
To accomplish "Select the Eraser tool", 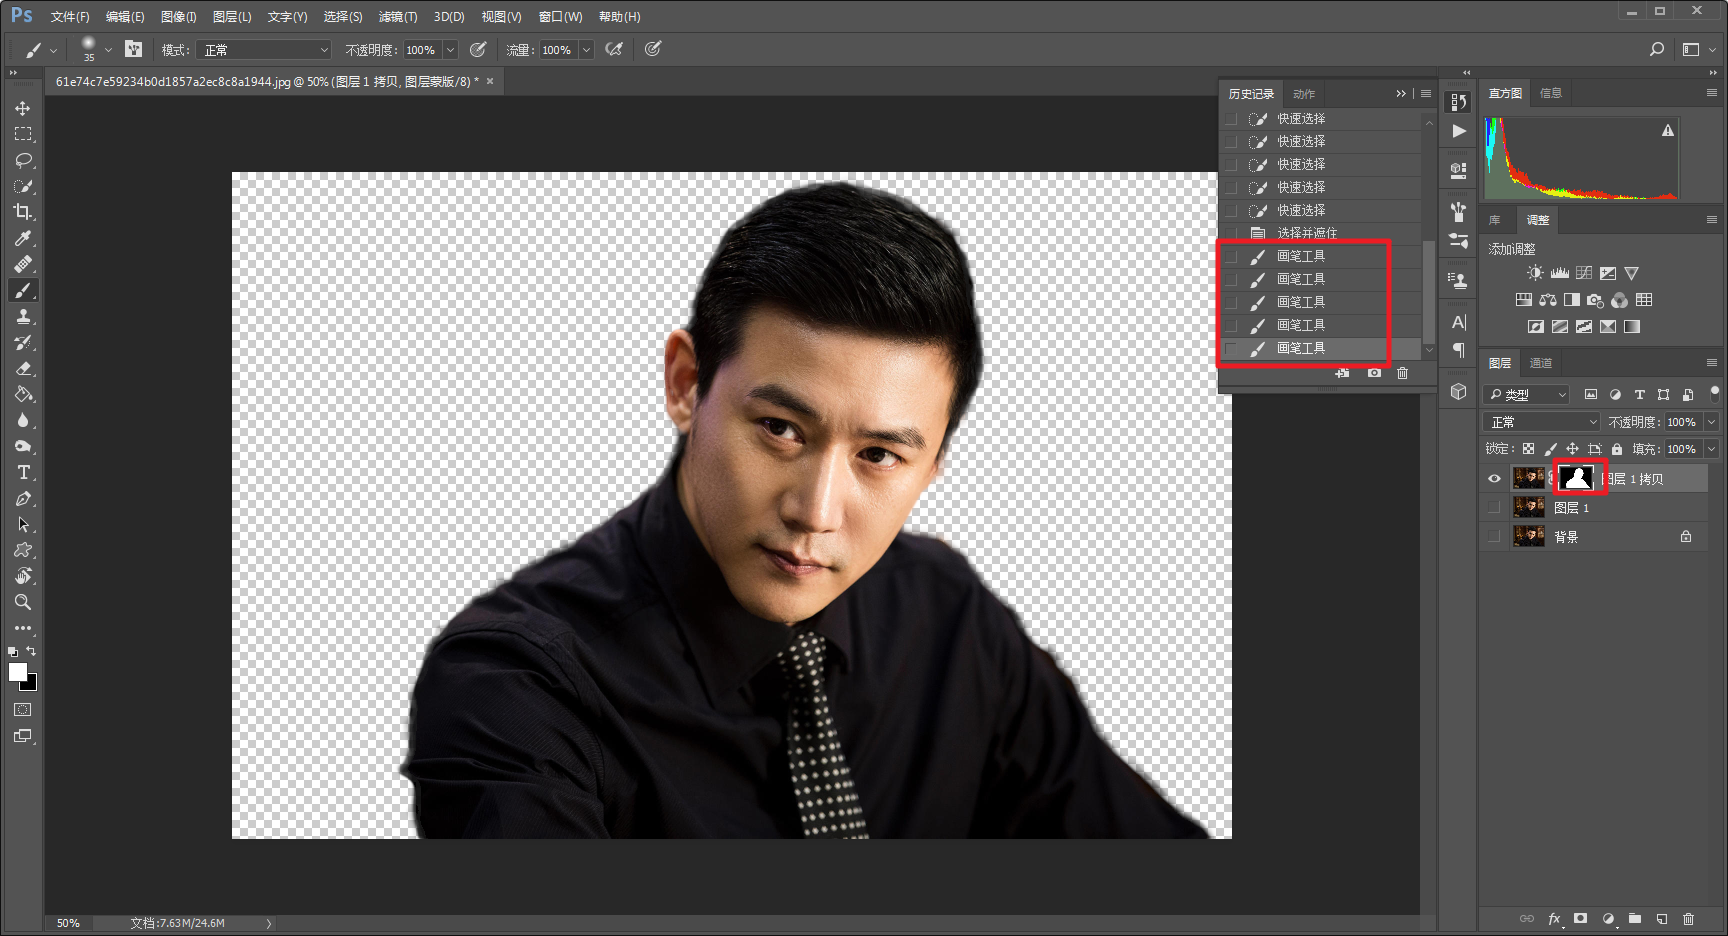I will coord(23,368).
